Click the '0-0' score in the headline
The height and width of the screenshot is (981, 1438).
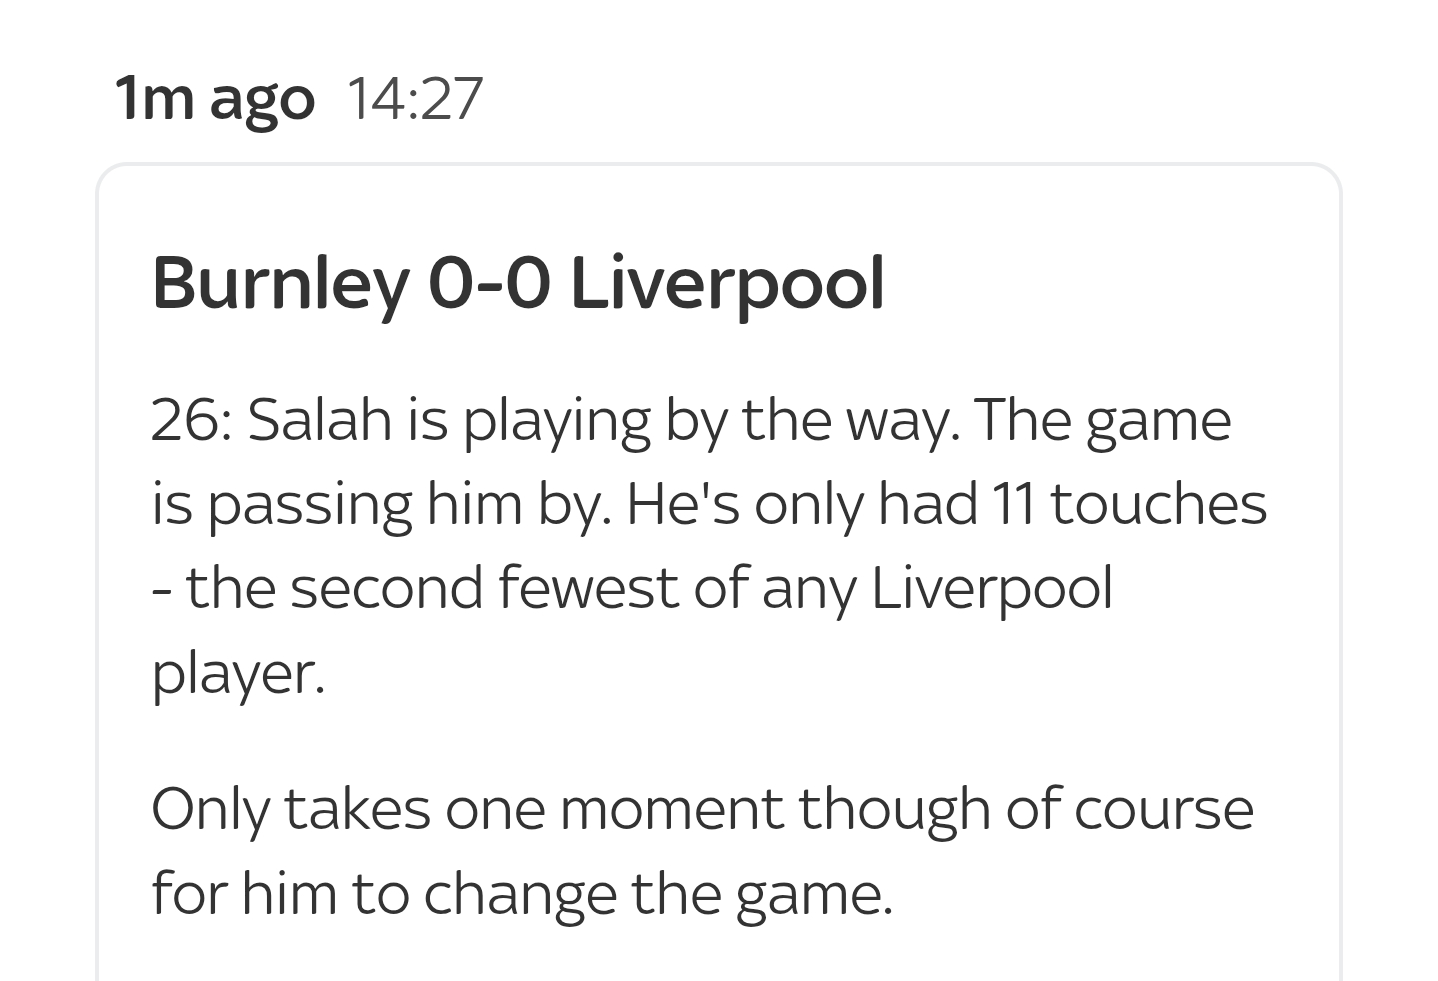[489, 284]
